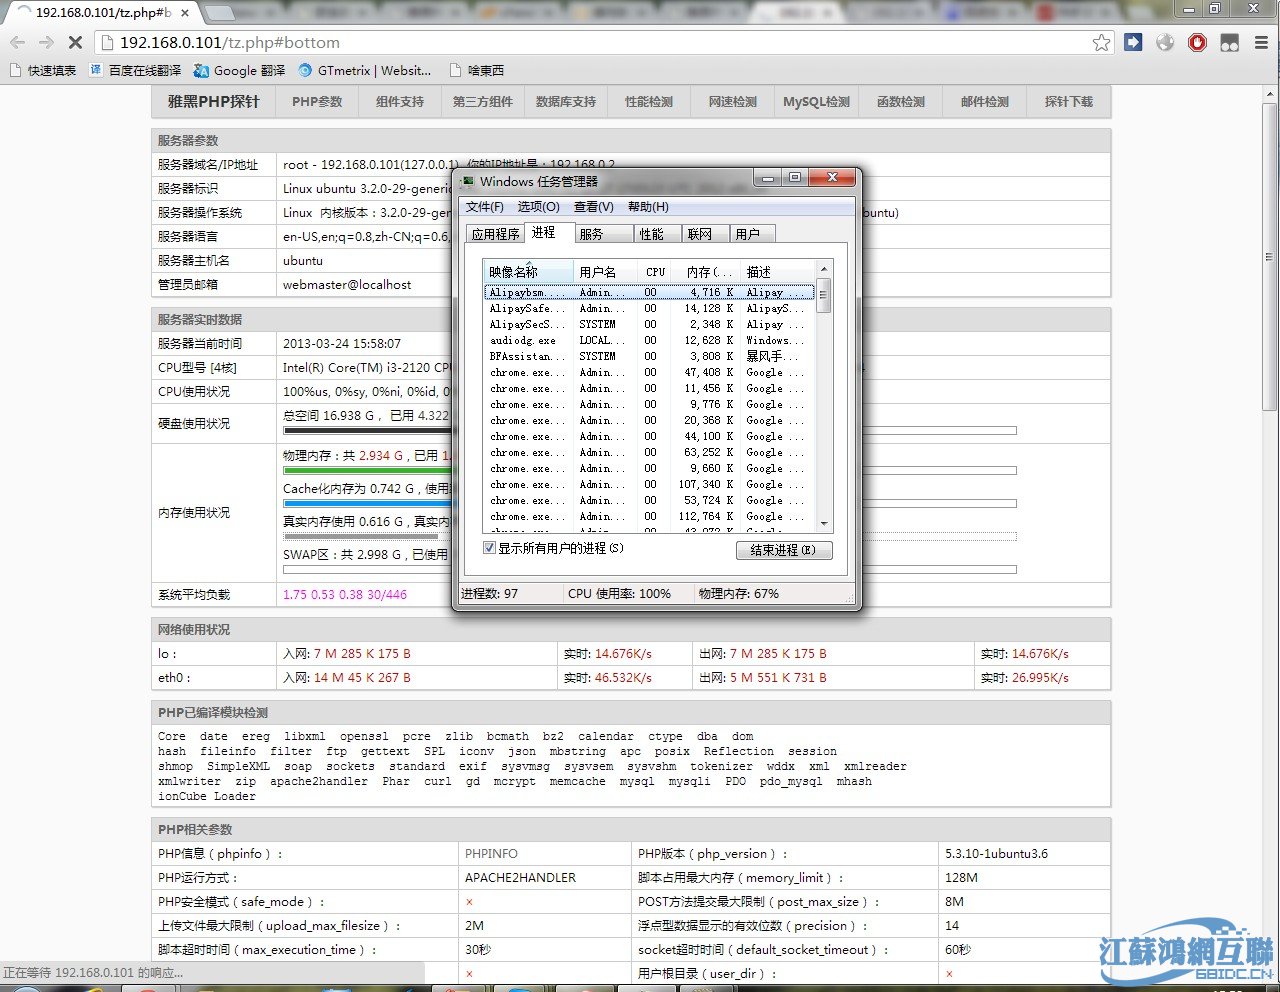Open the 查看(V) menu in Task Manager
This screenshot has width=1280, height=992.
pos(594,207)
